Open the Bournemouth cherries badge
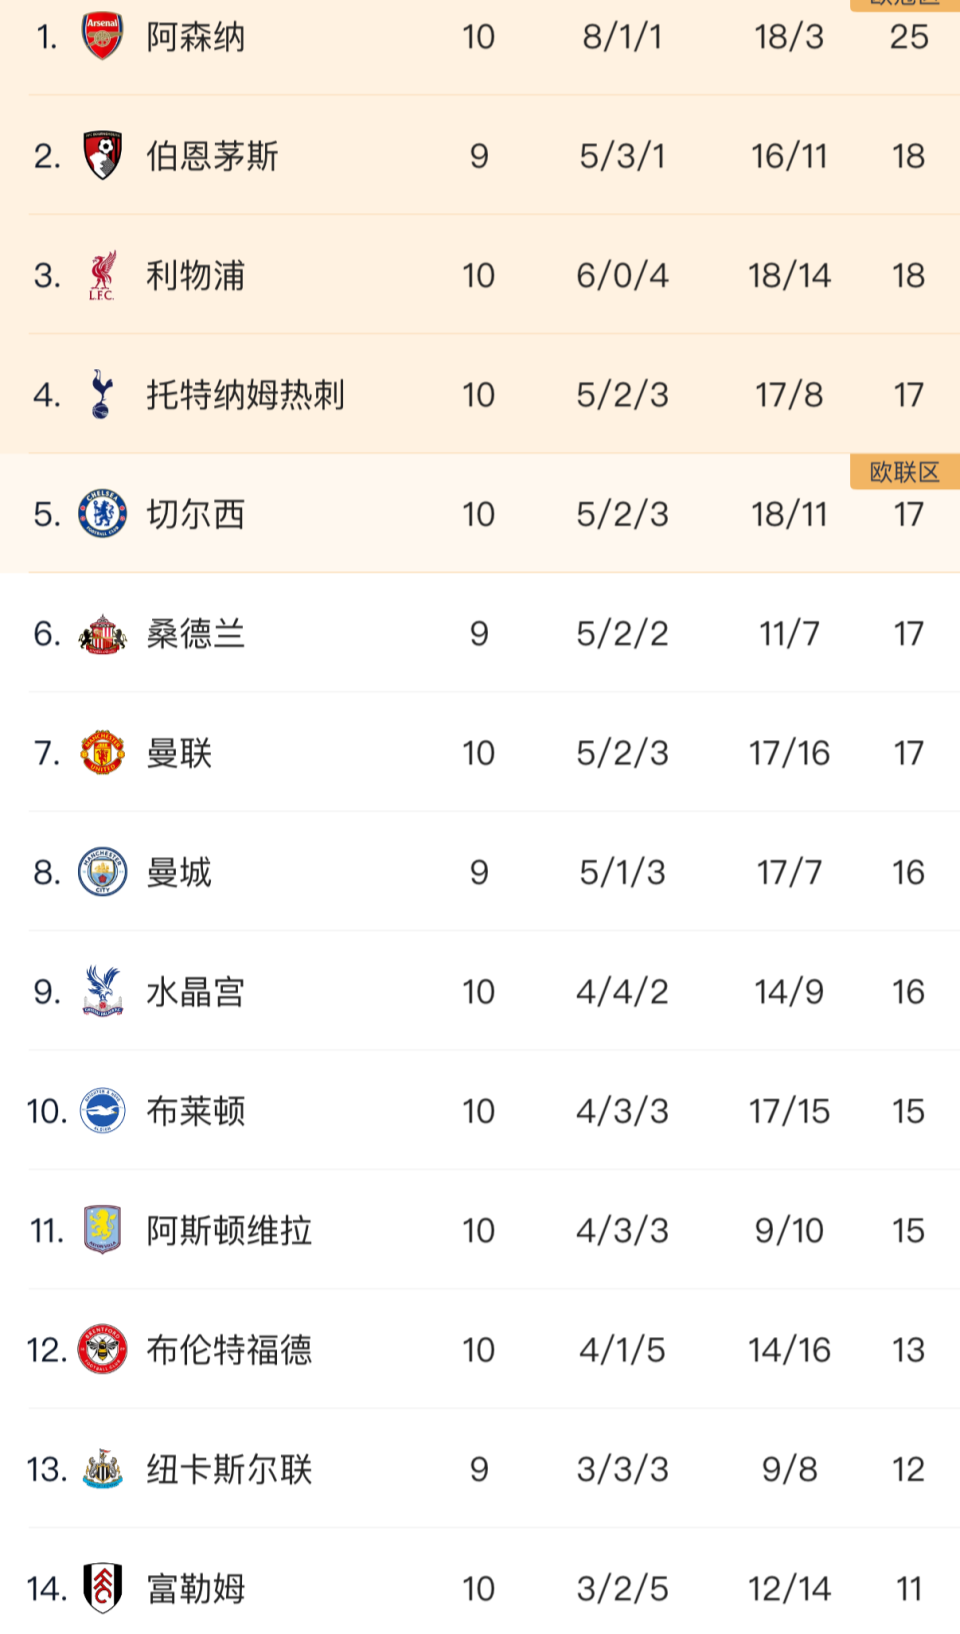Image resolution: width=960 pixels, height=1634 pixels. coord(102,156)
